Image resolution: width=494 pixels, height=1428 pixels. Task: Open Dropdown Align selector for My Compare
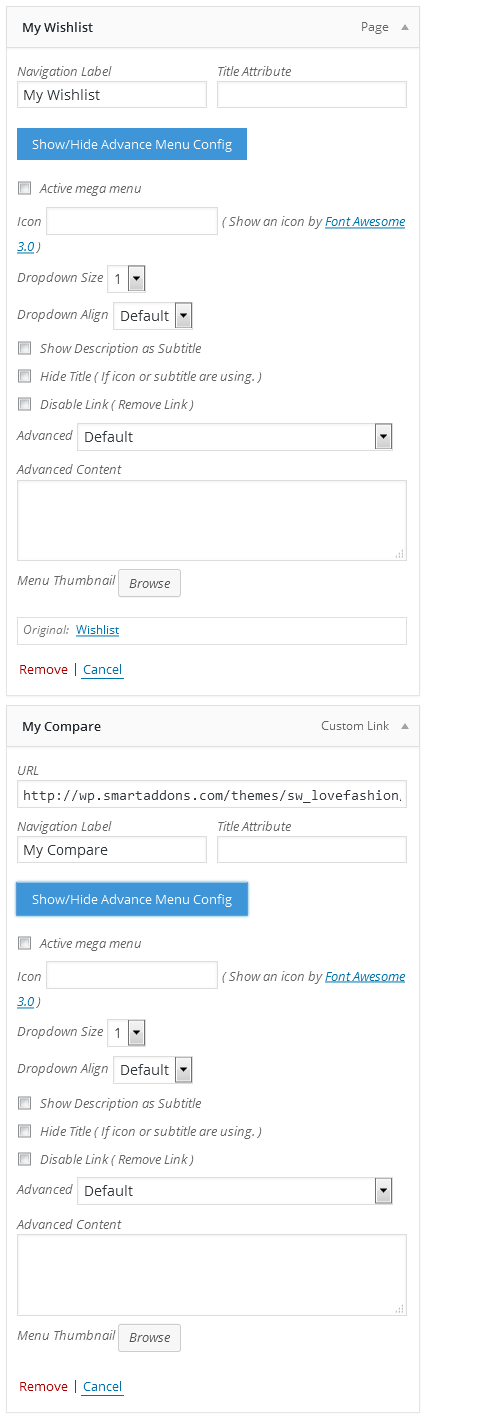(153, 1070)
